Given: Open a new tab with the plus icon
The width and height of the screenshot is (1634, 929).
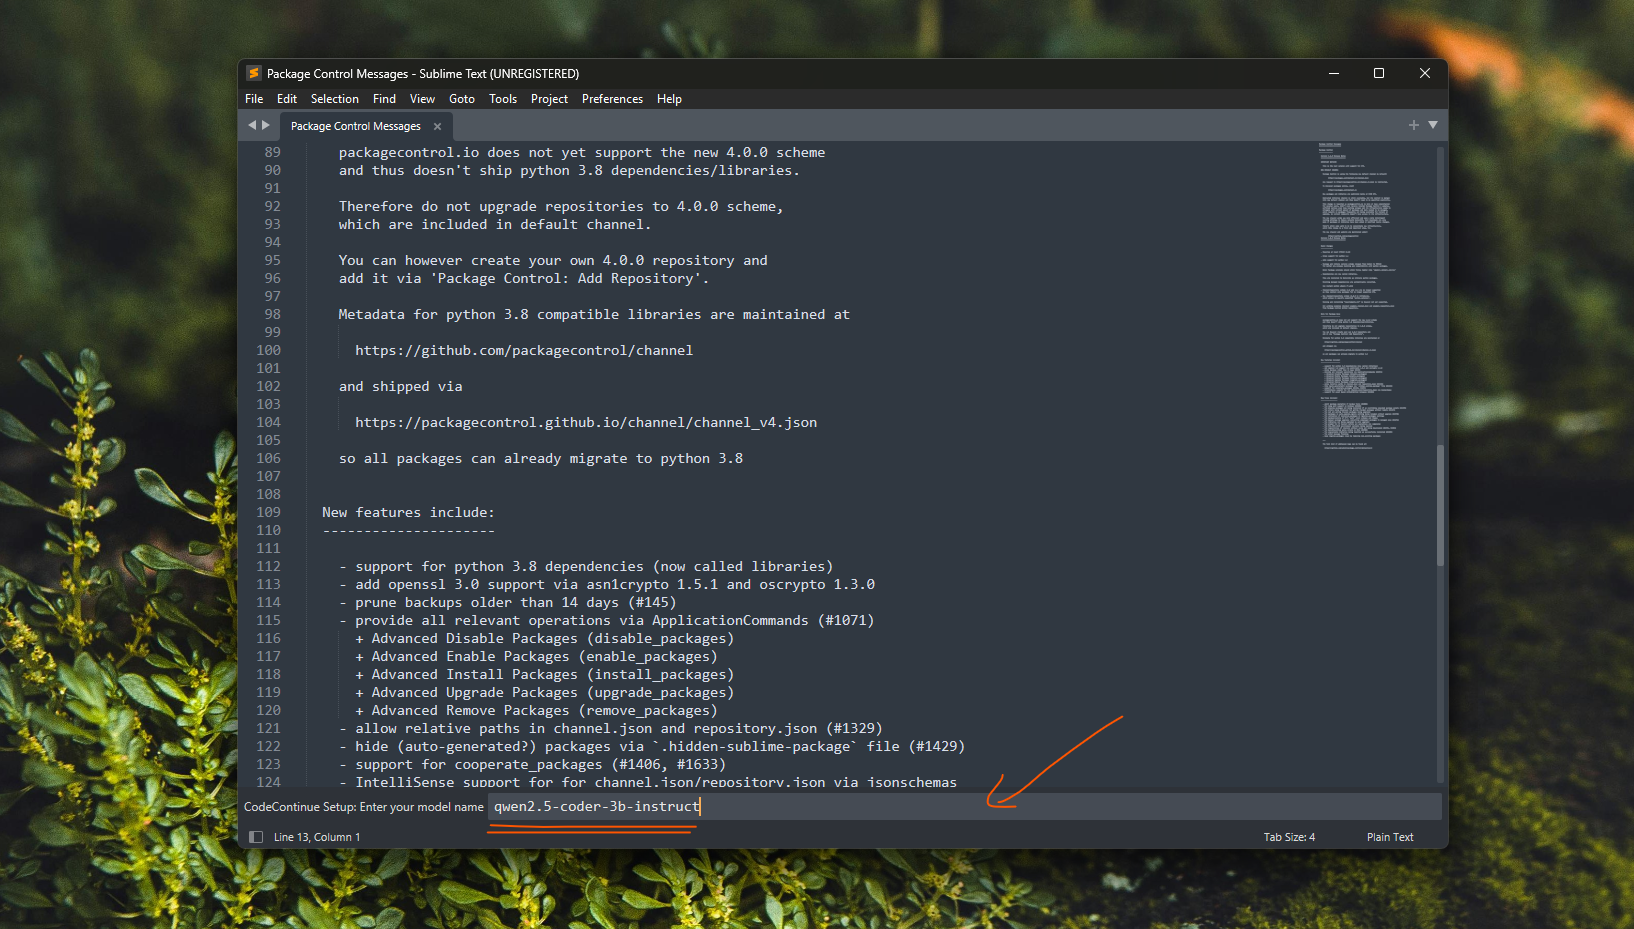Looking at the screenshot, I should coord(1413,125).
